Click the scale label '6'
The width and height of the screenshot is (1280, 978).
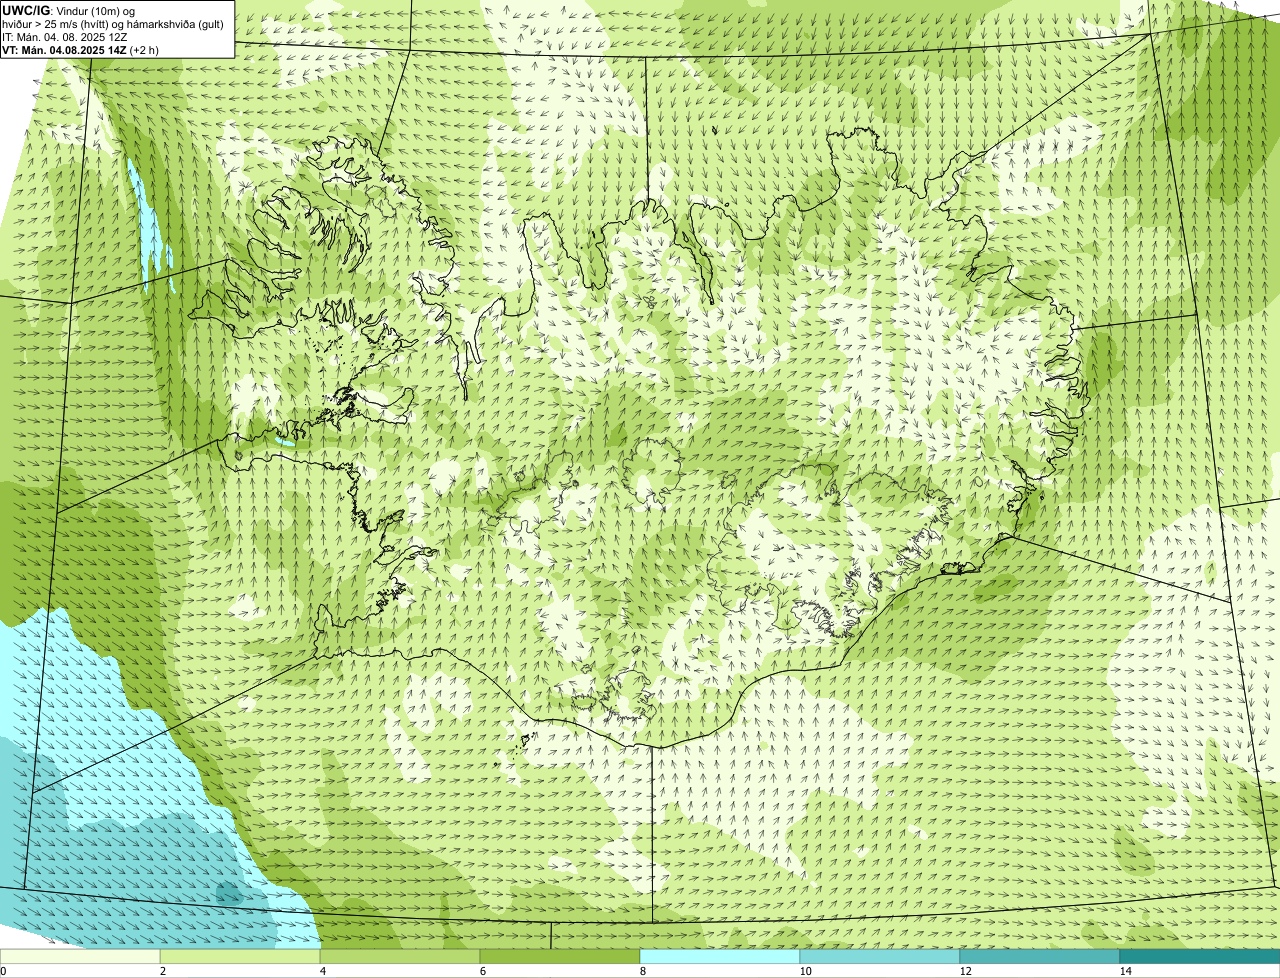pos(483,971)
